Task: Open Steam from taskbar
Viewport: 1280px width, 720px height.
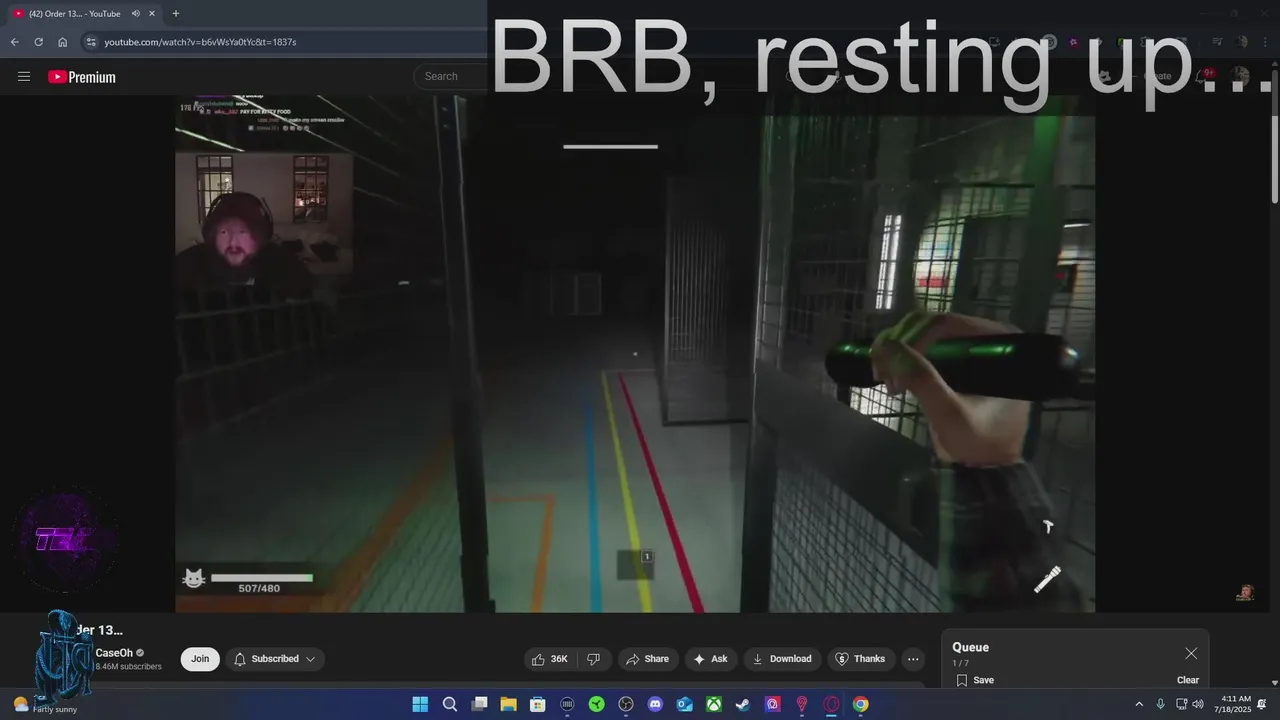Action: pos(743,704)
